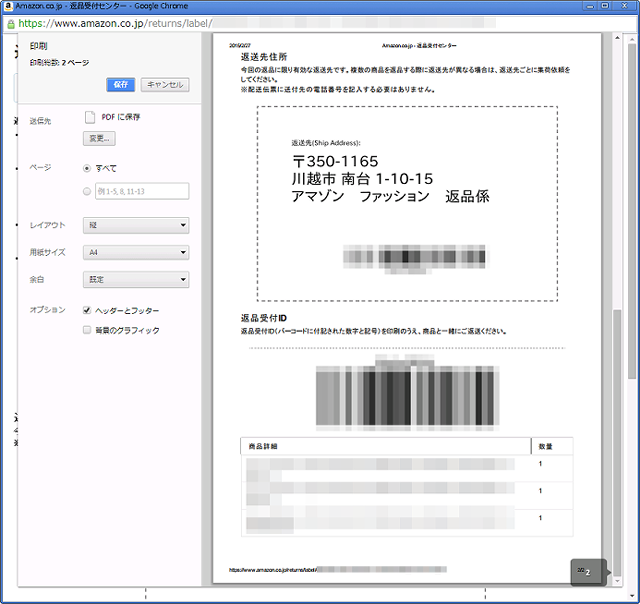640x604 pixels.
Task: Click the blue 保存 save button
Action: 120,84
